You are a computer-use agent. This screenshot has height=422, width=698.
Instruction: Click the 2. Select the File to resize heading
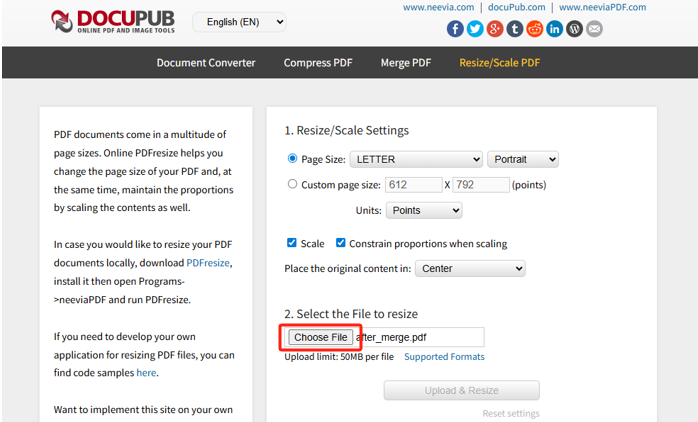click(x=351, y=314)
